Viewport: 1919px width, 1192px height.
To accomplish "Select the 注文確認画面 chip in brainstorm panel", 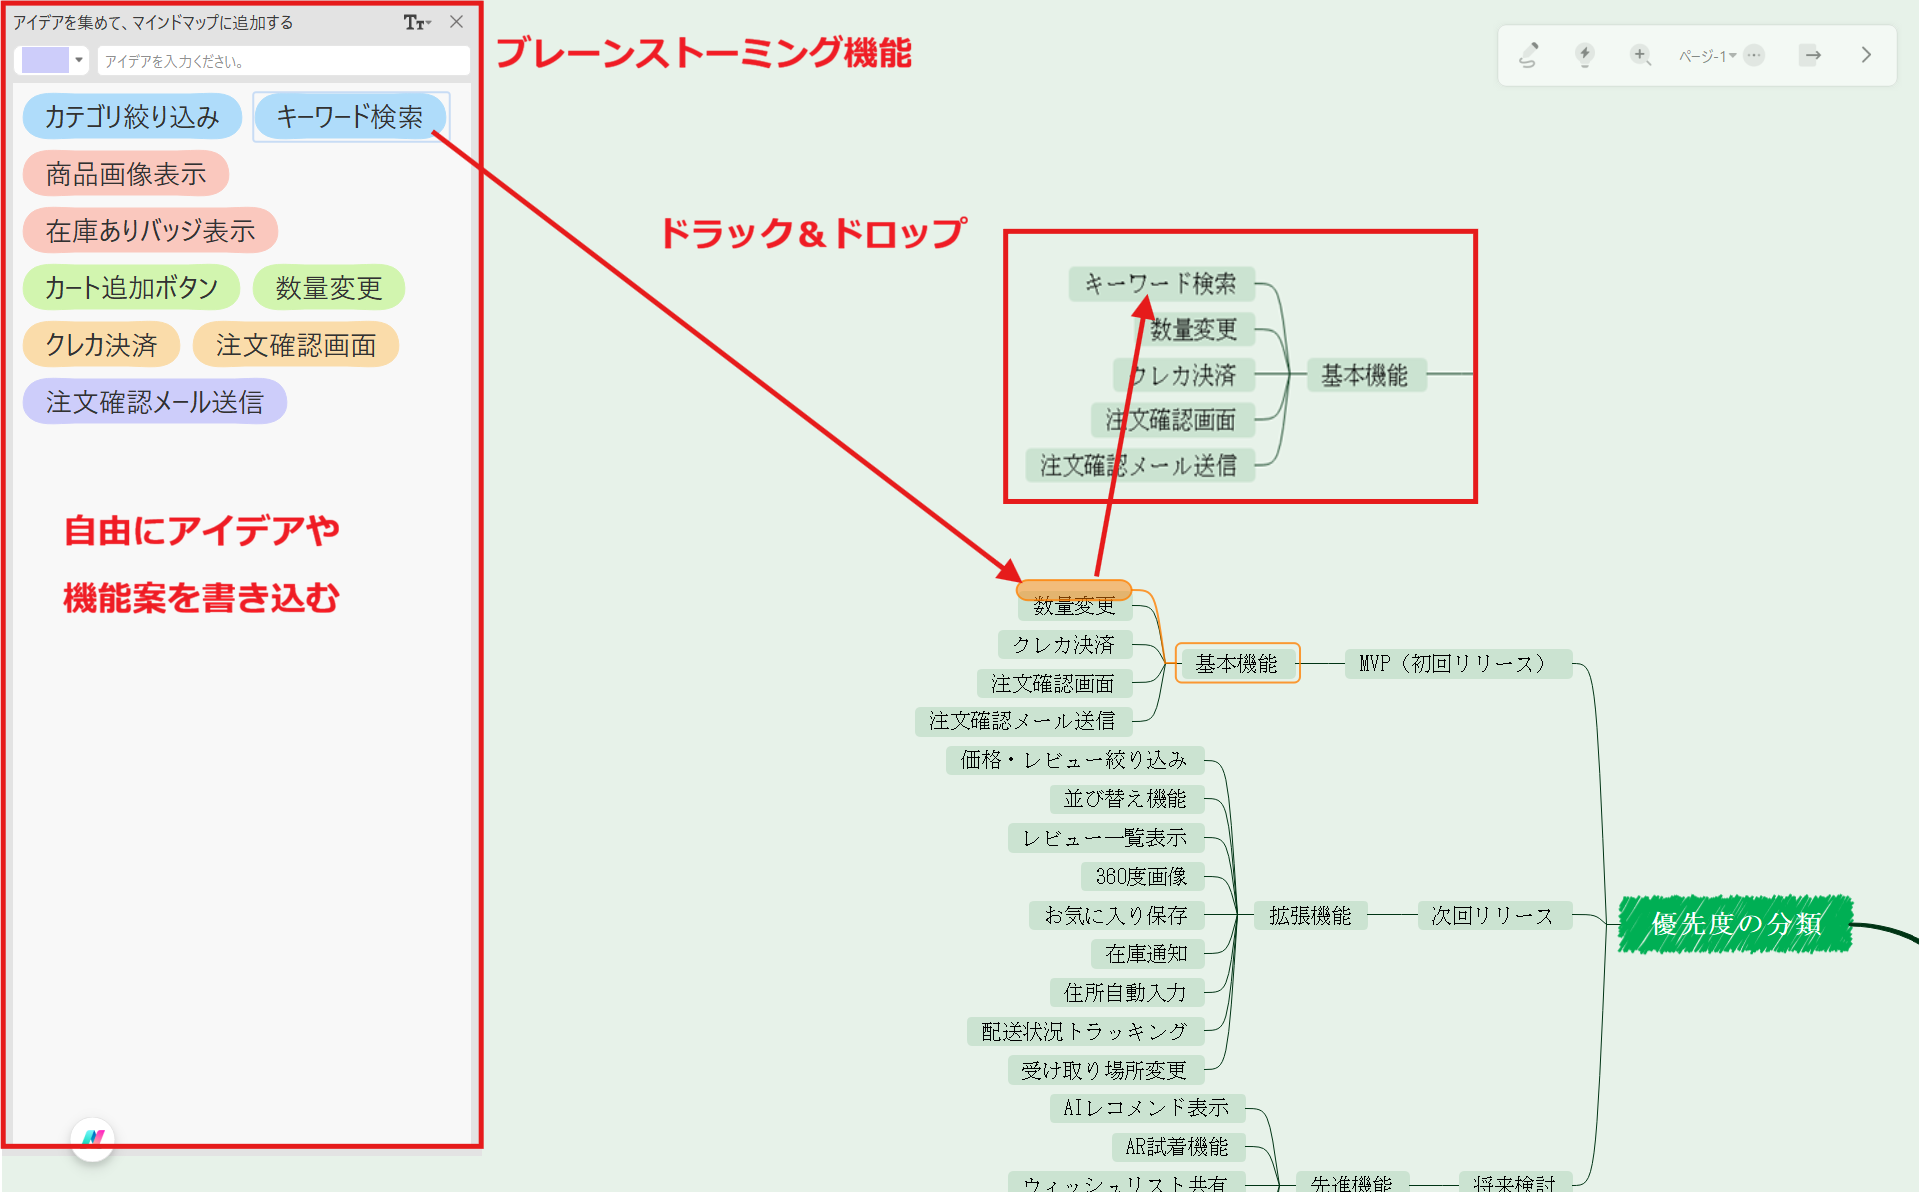I will pyautogui.click(x=296, y=345).
